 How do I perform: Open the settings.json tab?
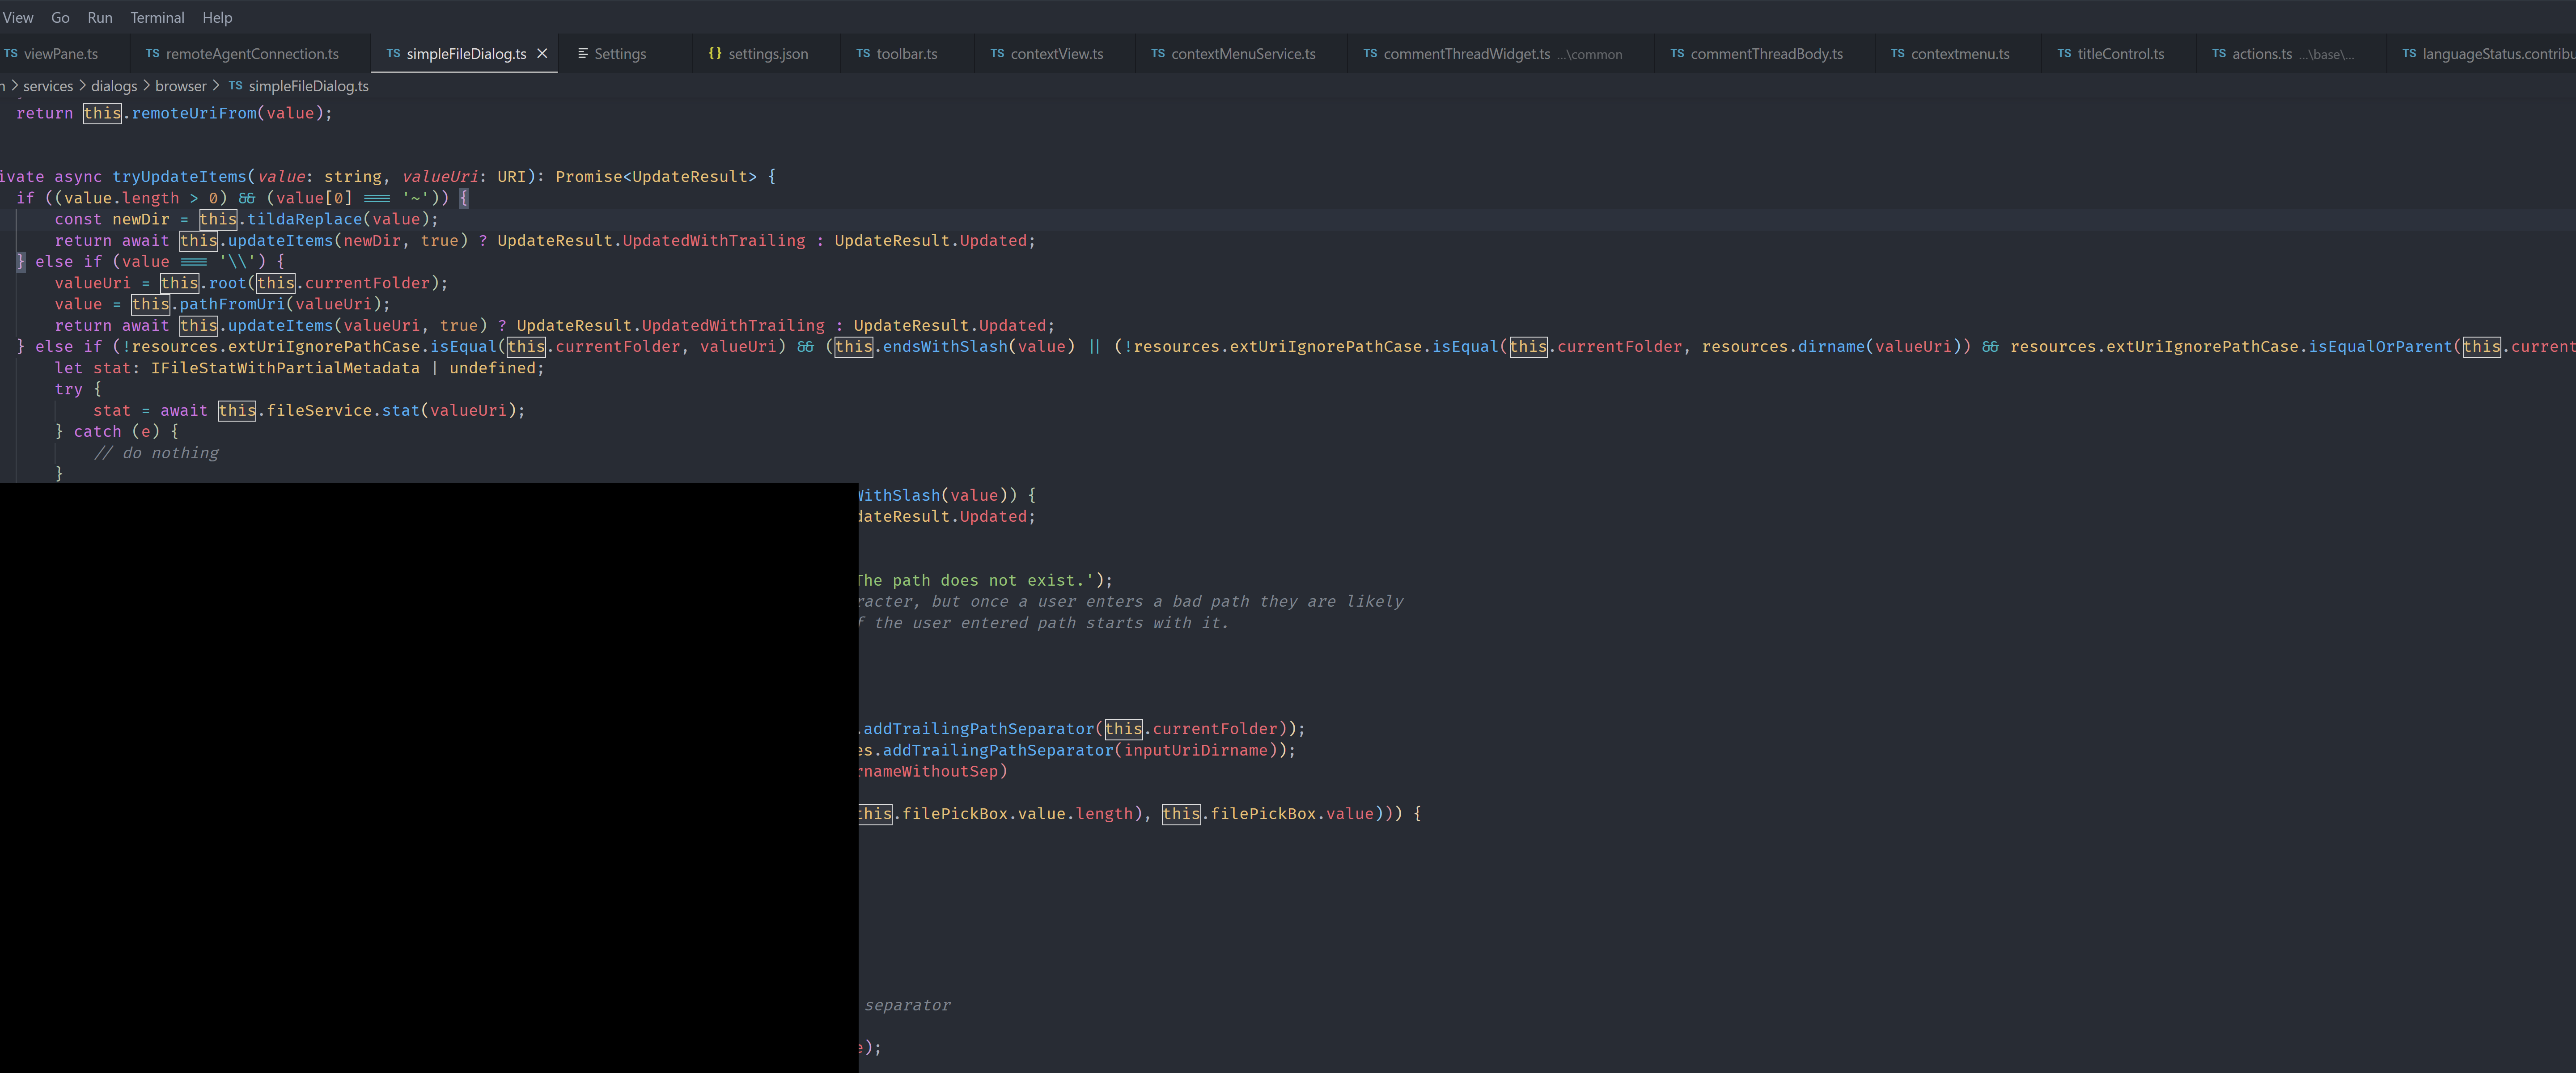pos(767,54)
